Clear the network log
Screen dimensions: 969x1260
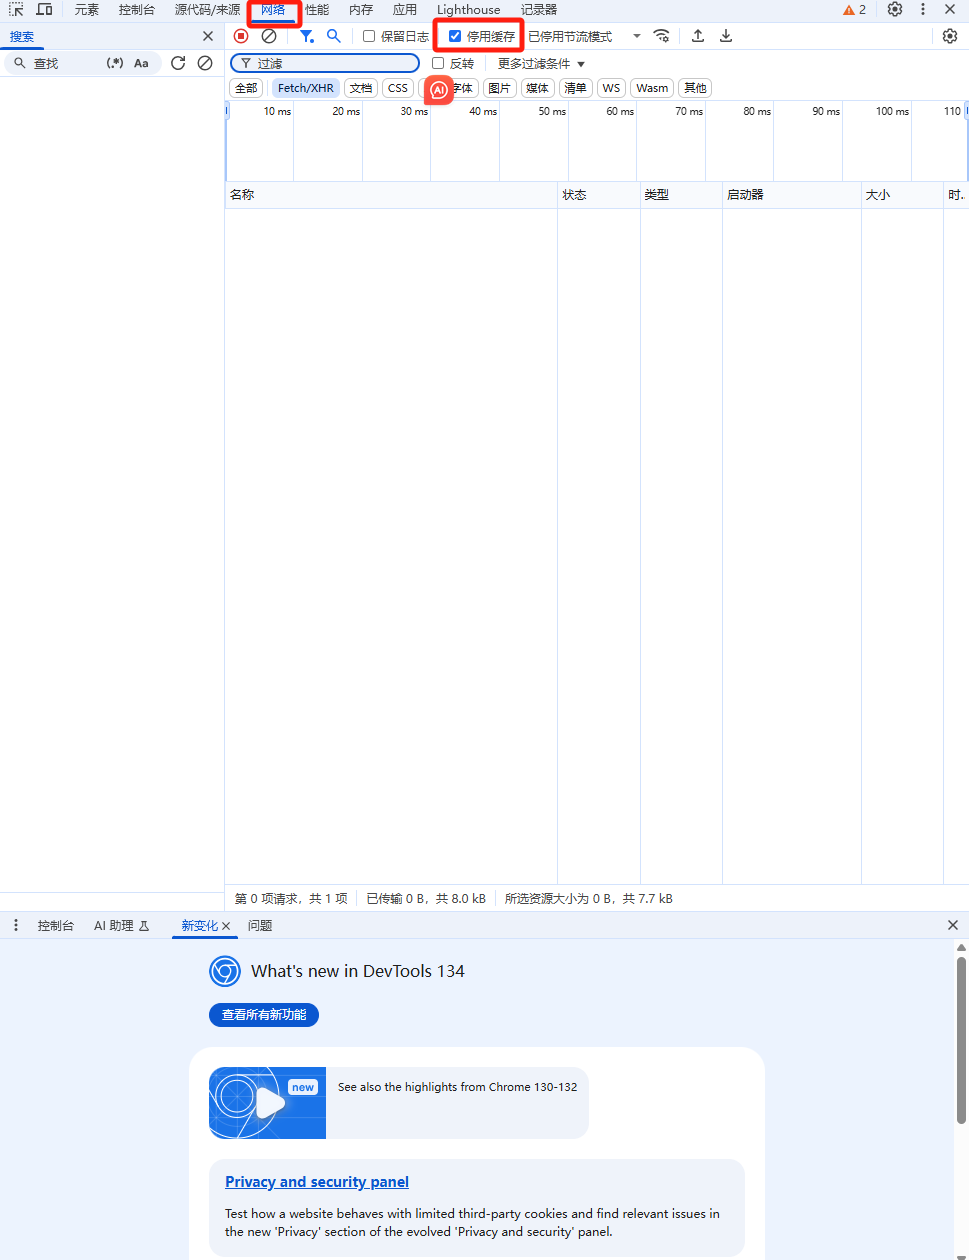click(269, 36)
